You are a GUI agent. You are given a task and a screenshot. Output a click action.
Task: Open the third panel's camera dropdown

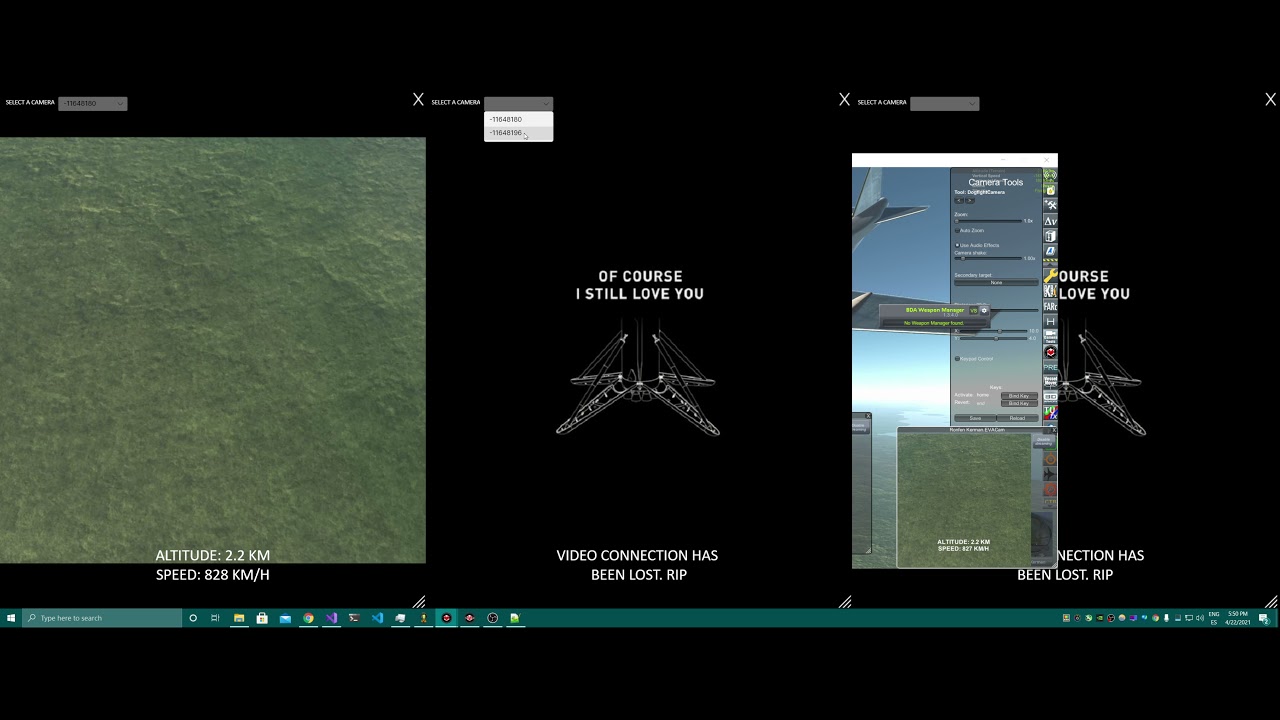[944, 103]
